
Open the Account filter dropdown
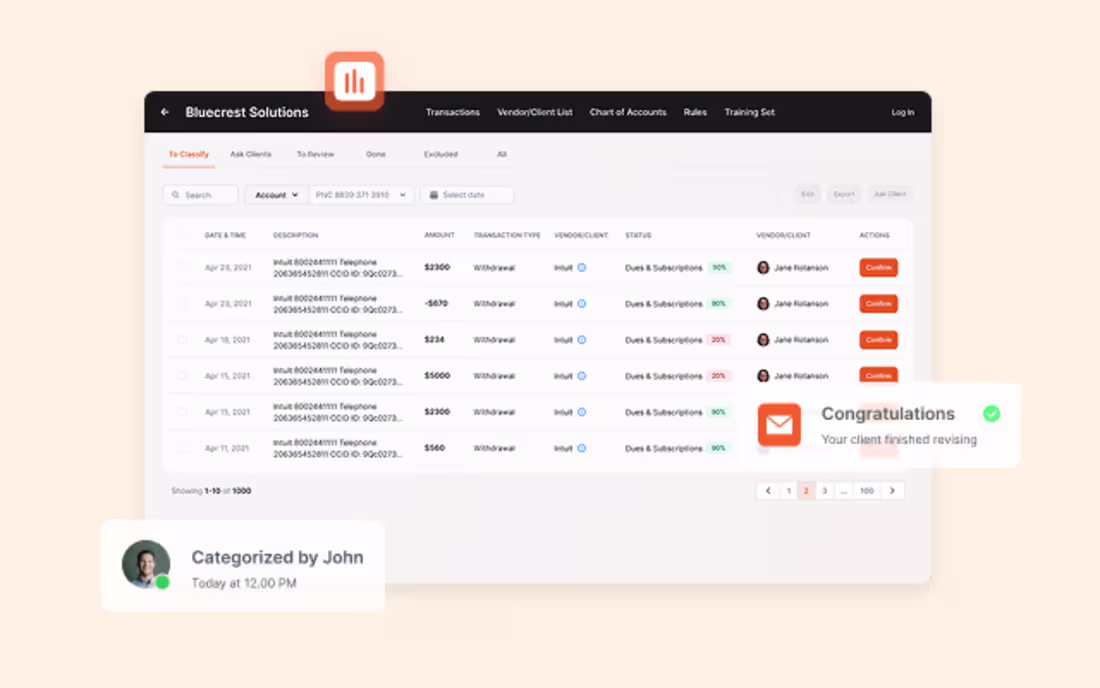276,195
